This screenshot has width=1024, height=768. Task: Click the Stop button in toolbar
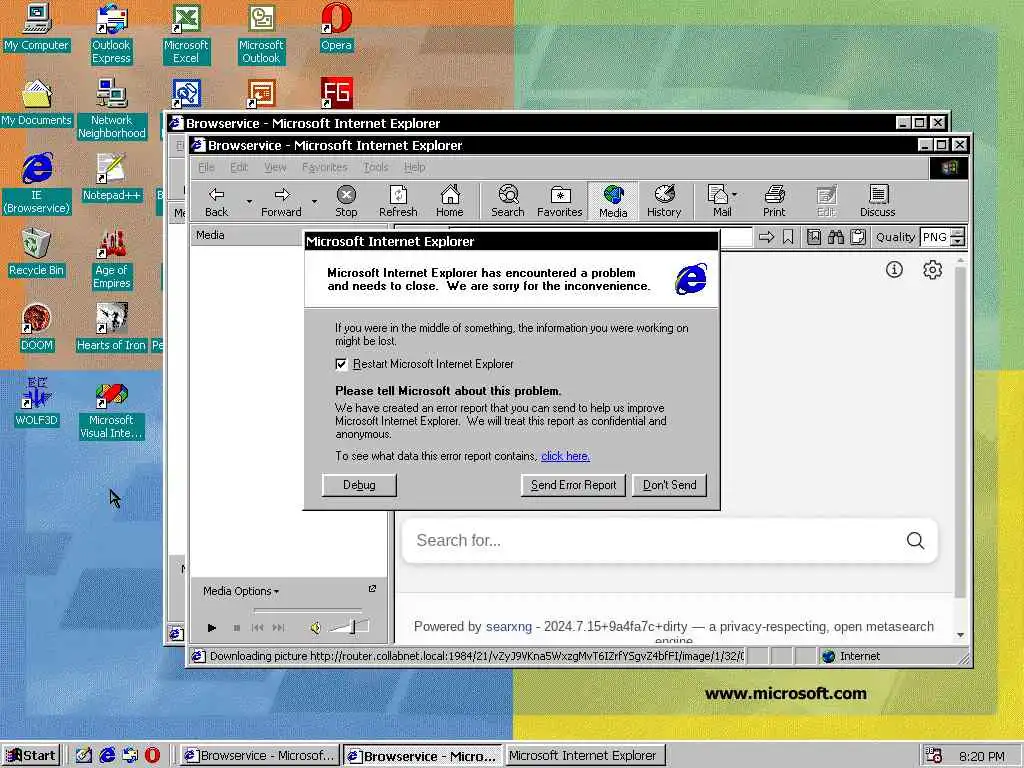click(346, 200)
